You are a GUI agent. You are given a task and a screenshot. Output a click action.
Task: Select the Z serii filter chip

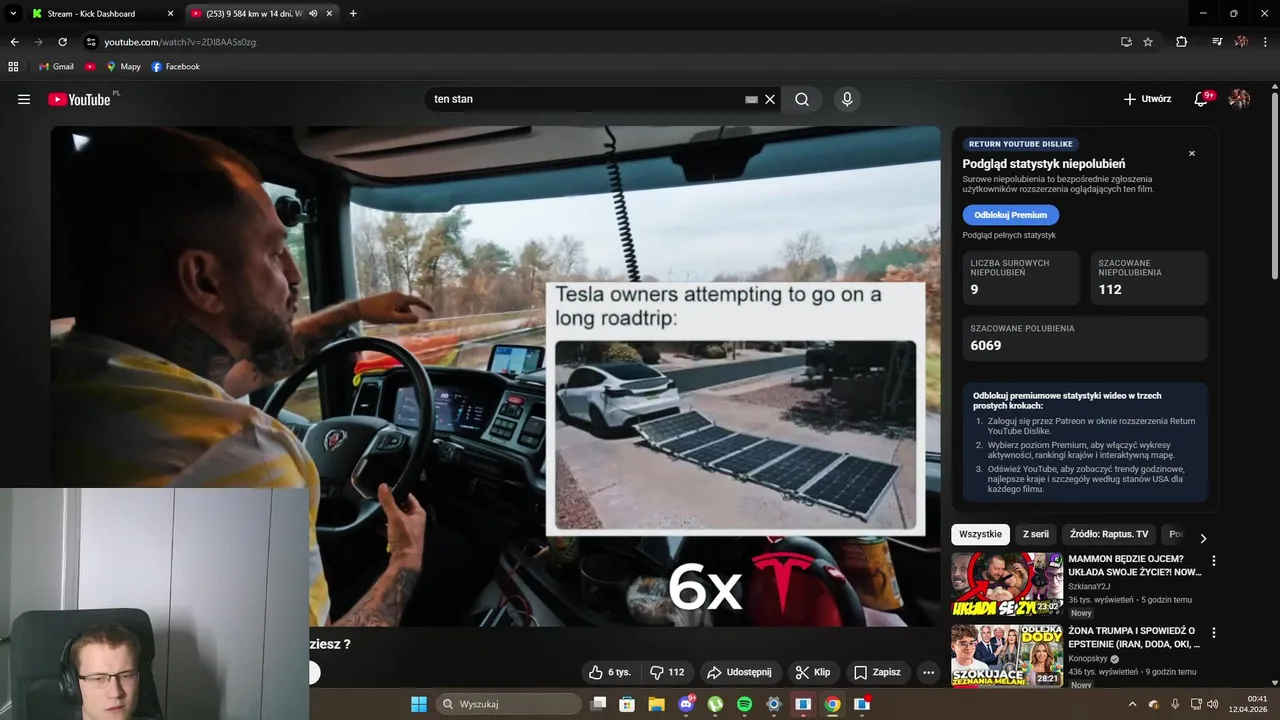pyautogui.click(x=1035, y=534)
